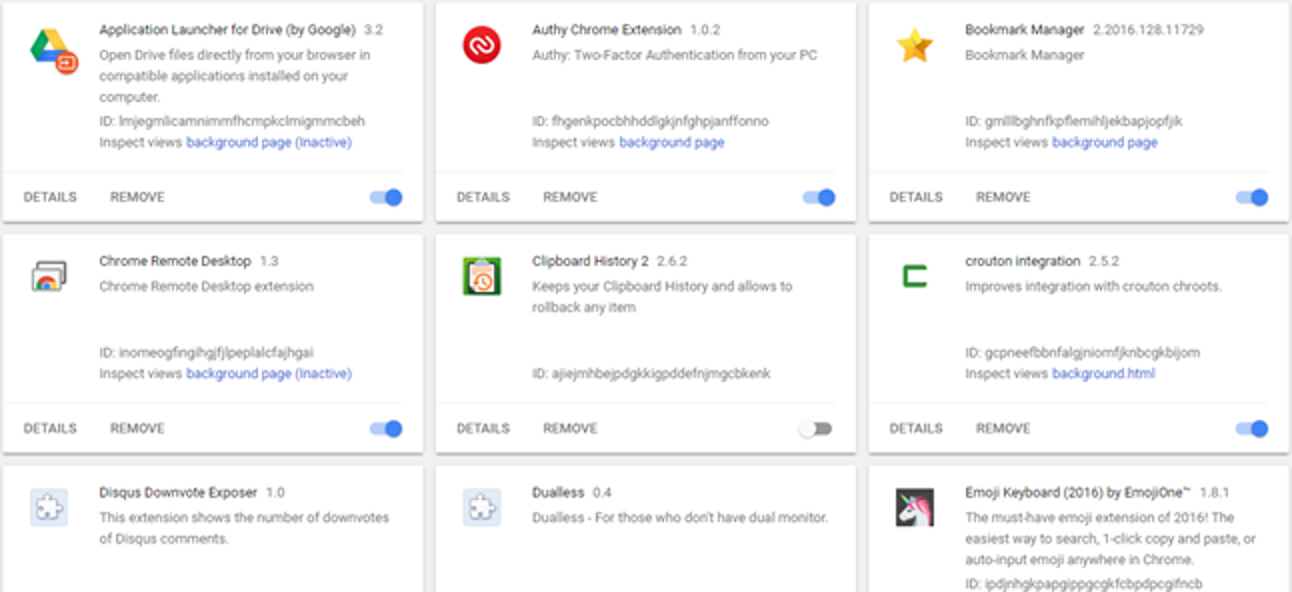1292x592 pixels.
Task: Open Bookmark Manager details
Action: click(x=916, y=197)
